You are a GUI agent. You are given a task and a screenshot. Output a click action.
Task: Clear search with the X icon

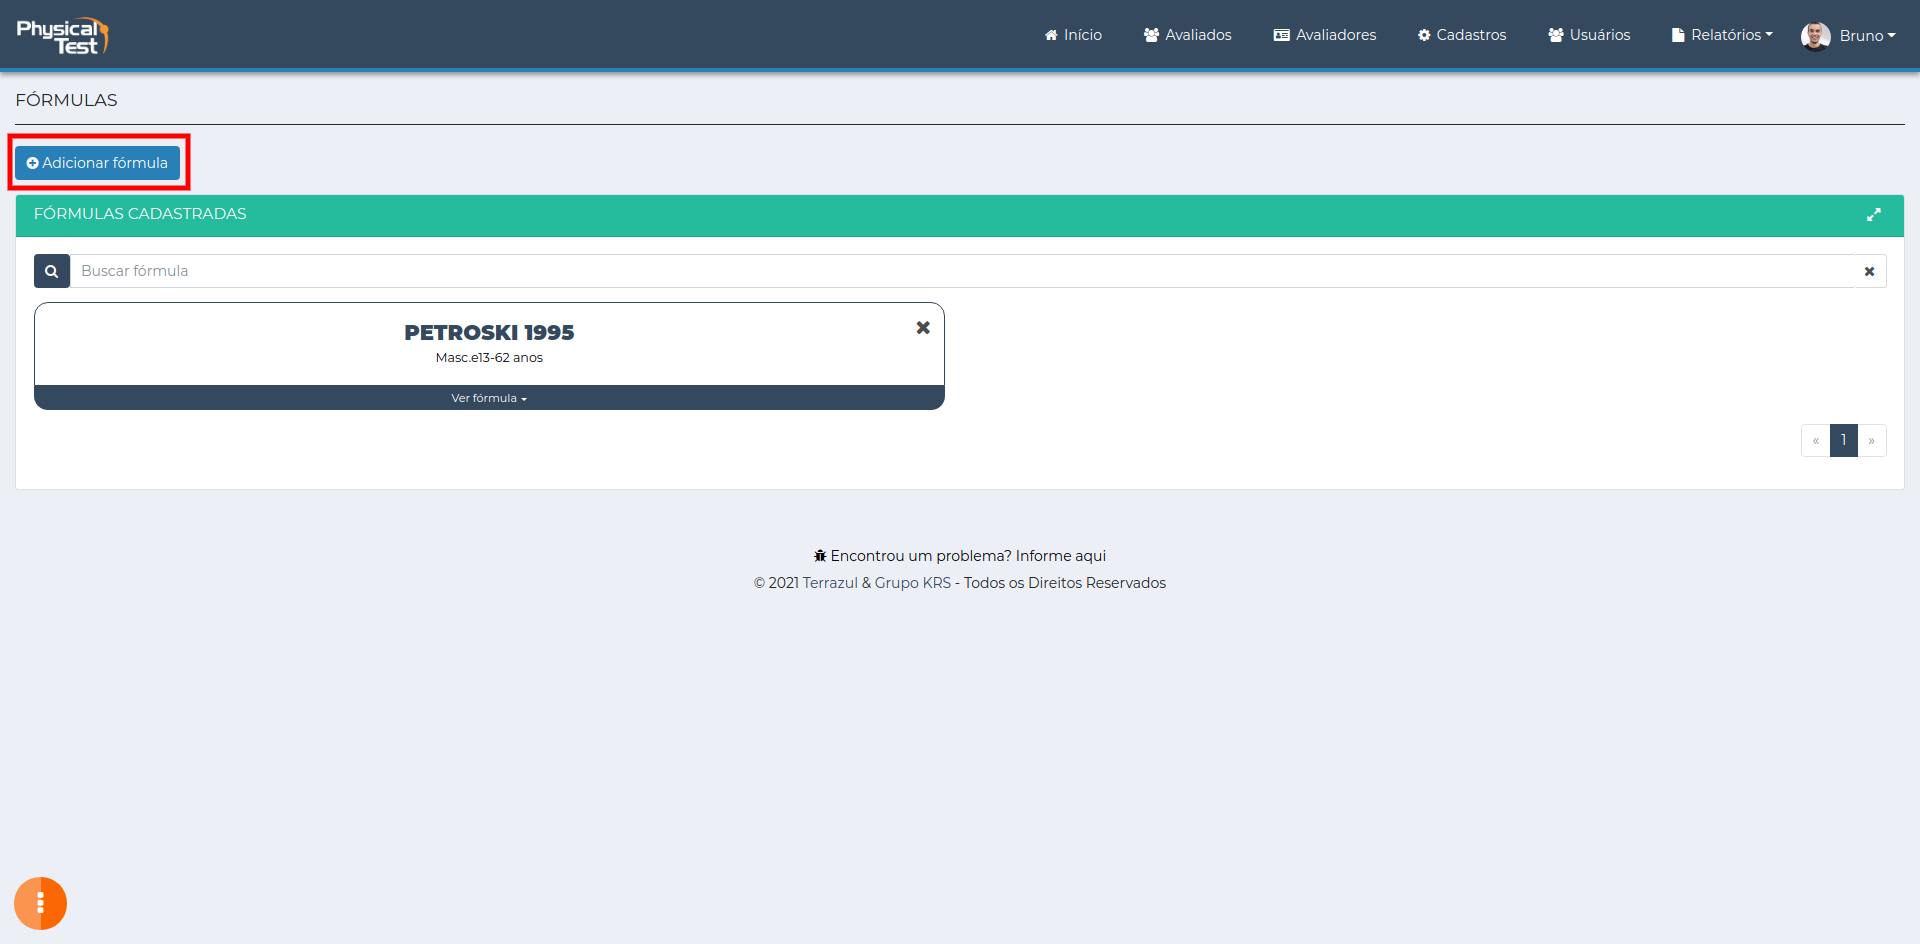click(x=1869, y=271)
